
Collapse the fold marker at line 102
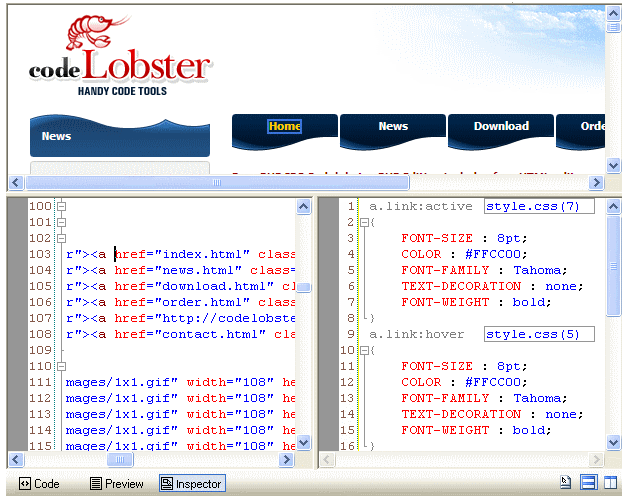pos(61,238)
